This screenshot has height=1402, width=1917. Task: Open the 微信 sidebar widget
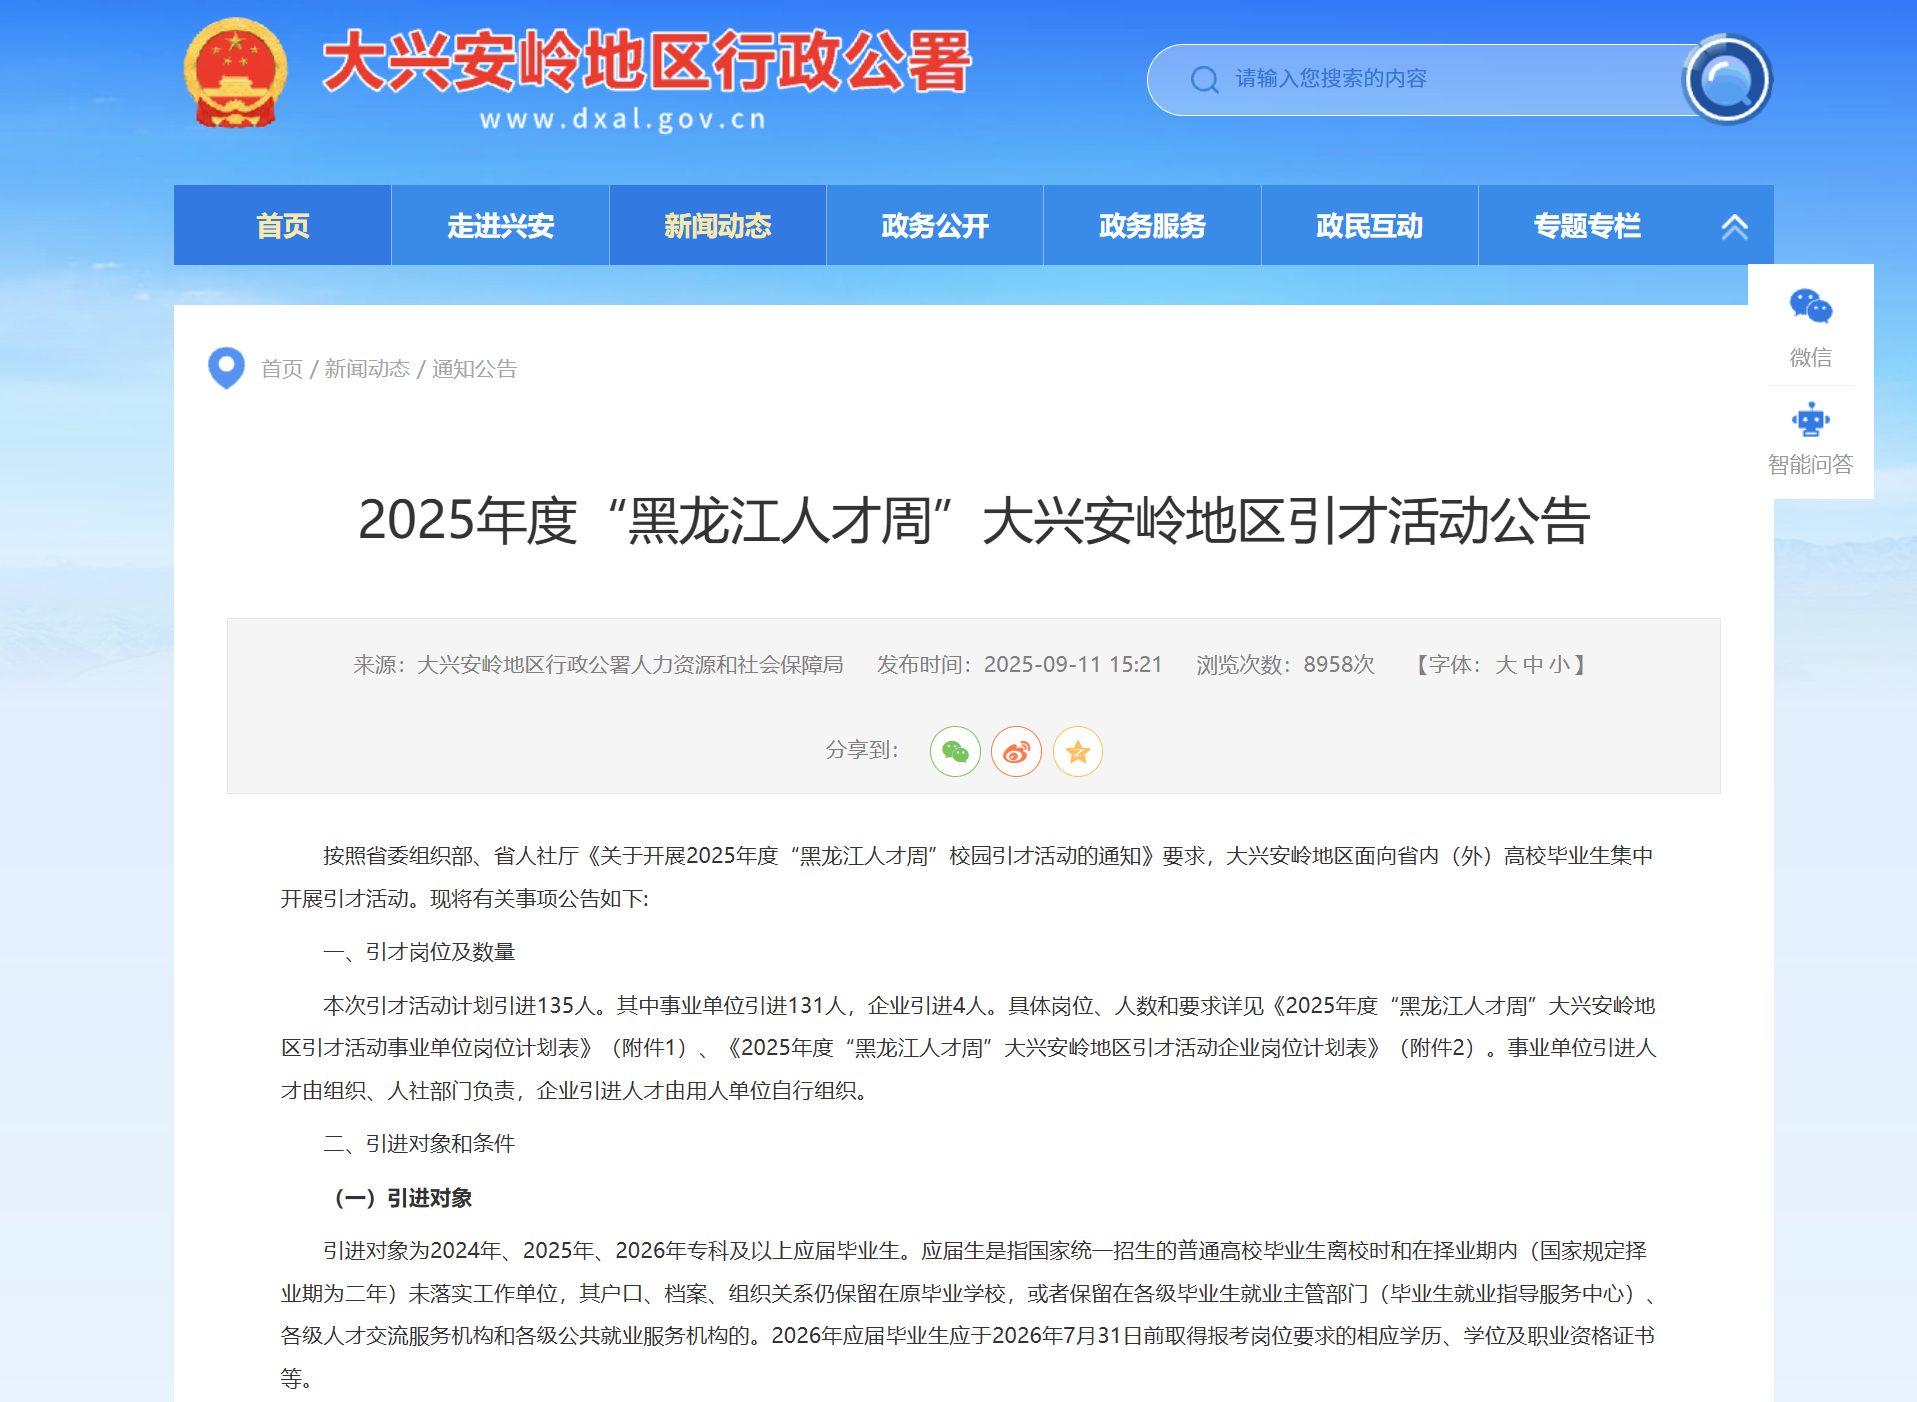[x=1810, y=326]
